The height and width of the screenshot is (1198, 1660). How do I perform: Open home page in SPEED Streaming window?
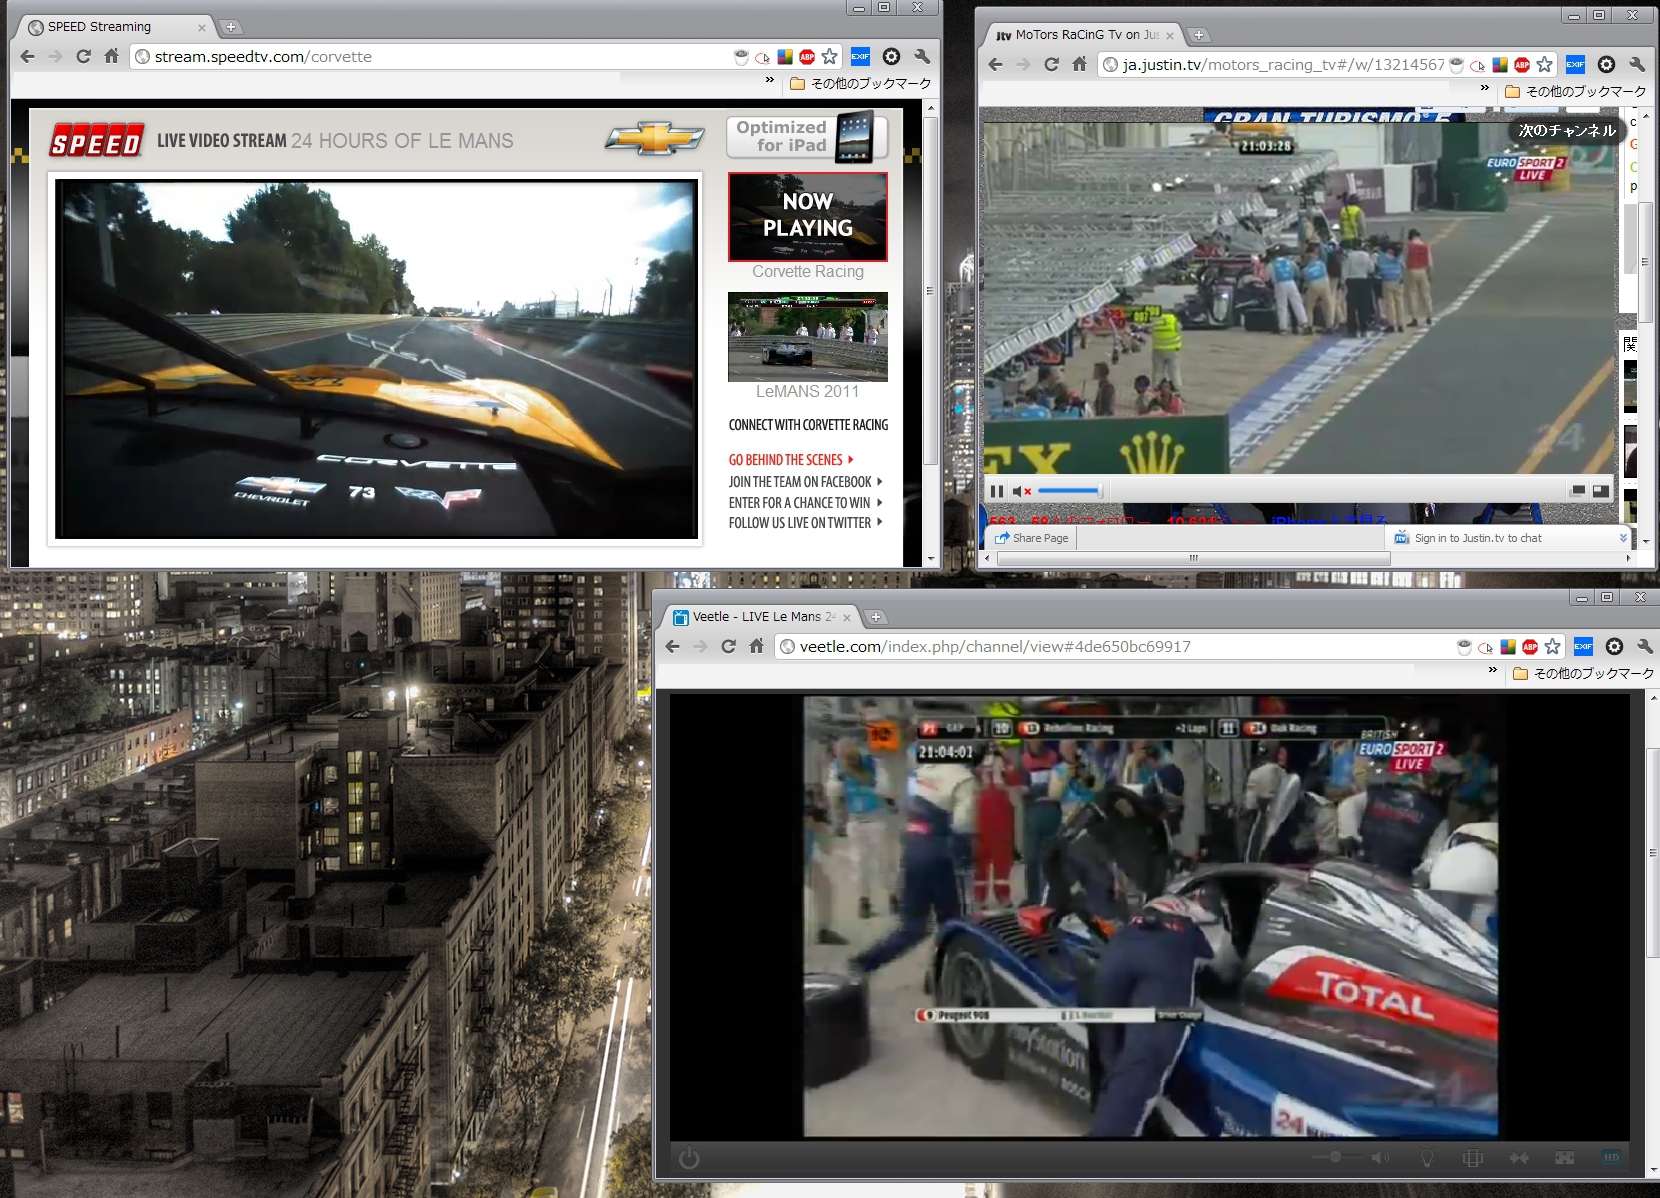click(x=112, y=57)
